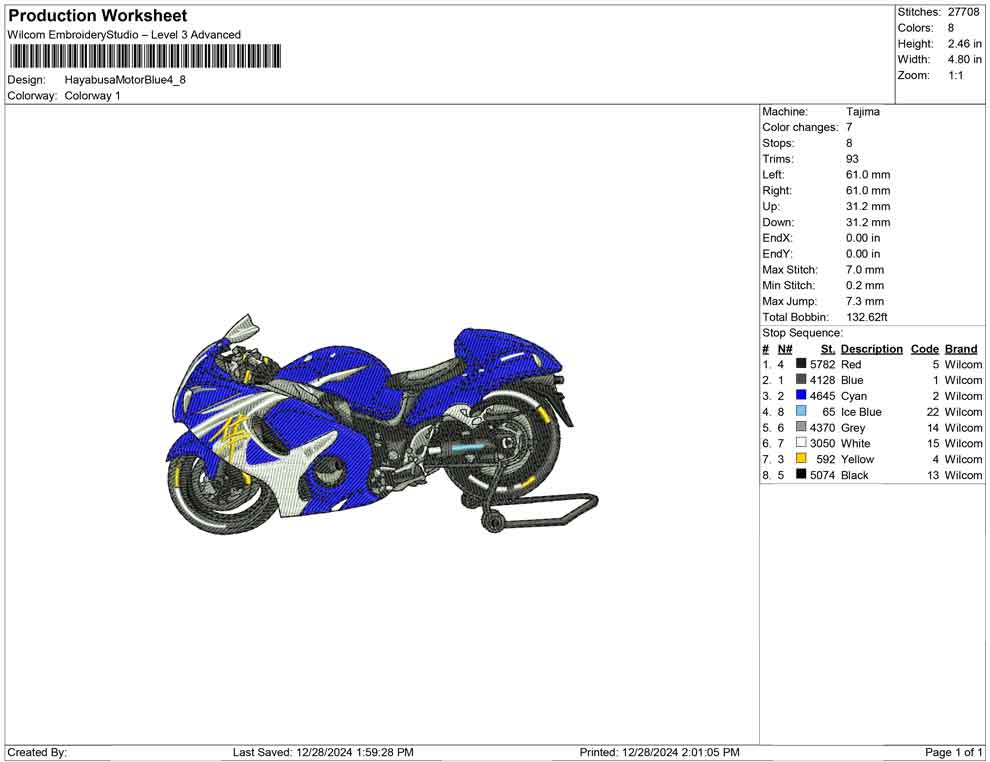Select the HayabusaMotorBlue4_8 design name
The height and width of the screenshot is (762, 990).
coord(124,80)
